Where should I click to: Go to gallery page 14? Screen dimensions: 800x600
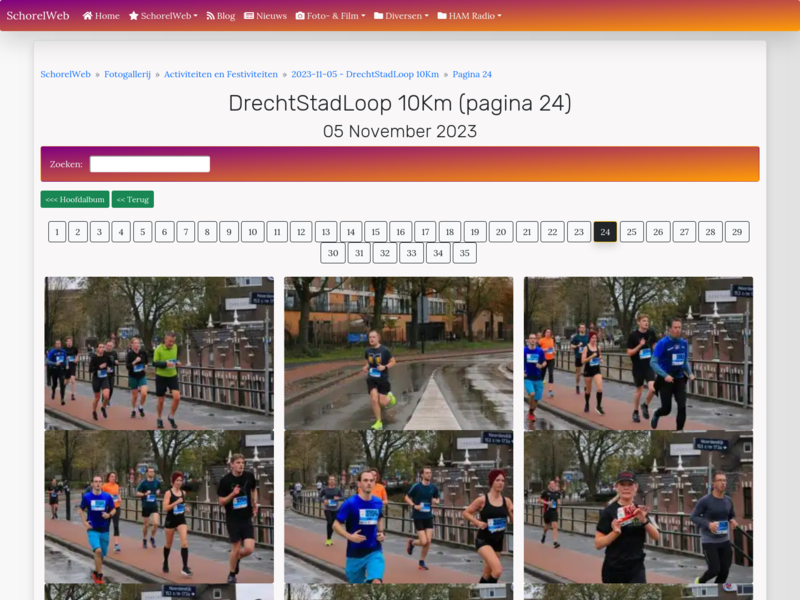[x=351, y=232]
